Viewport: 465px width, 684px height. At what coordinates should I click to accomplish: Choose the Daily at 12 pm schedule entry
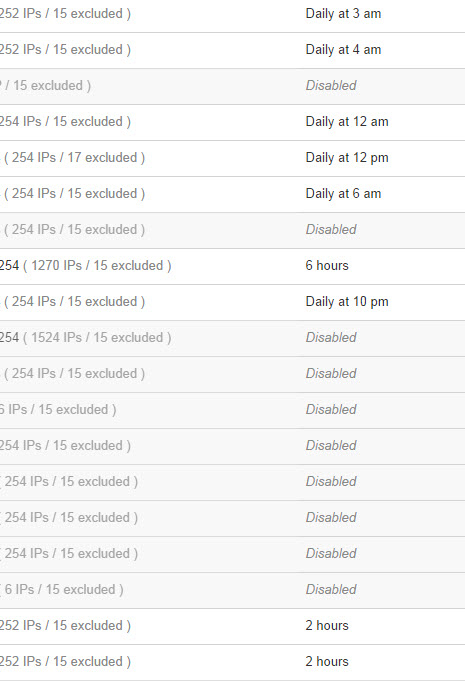347,157
